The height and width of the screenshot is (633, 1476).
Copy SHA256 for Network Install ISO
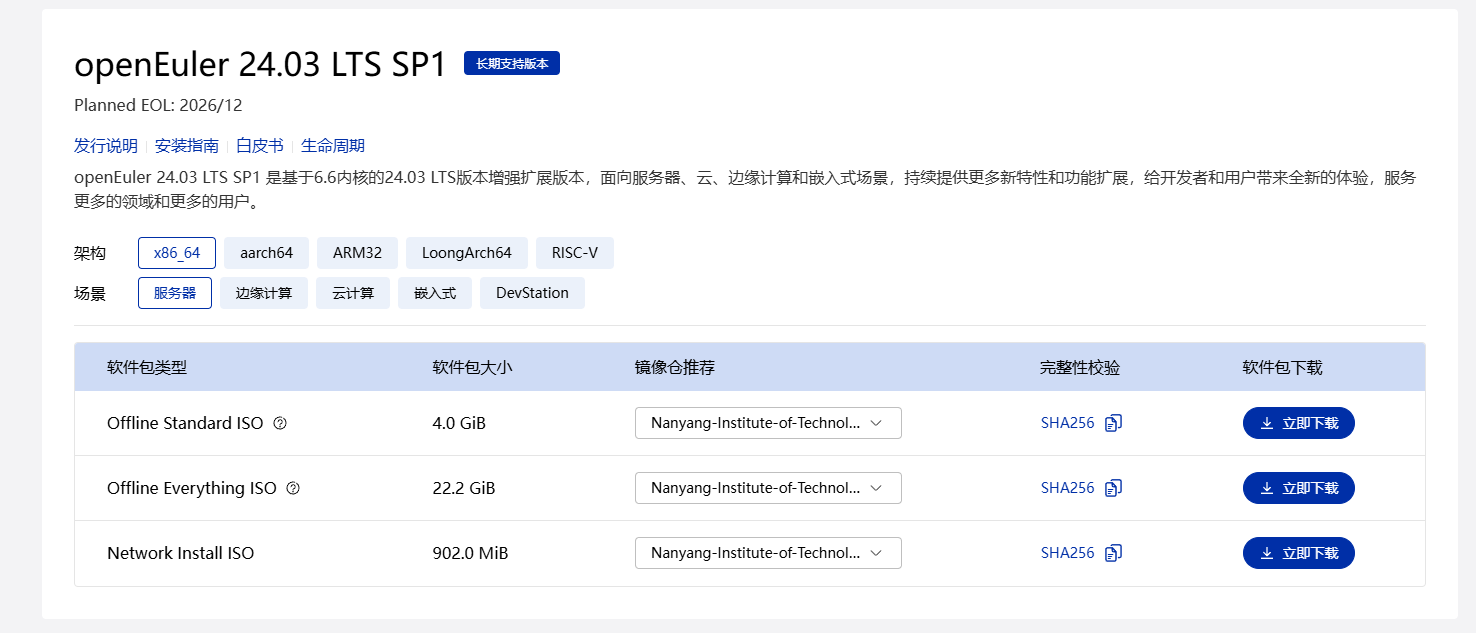point(1114,553)
